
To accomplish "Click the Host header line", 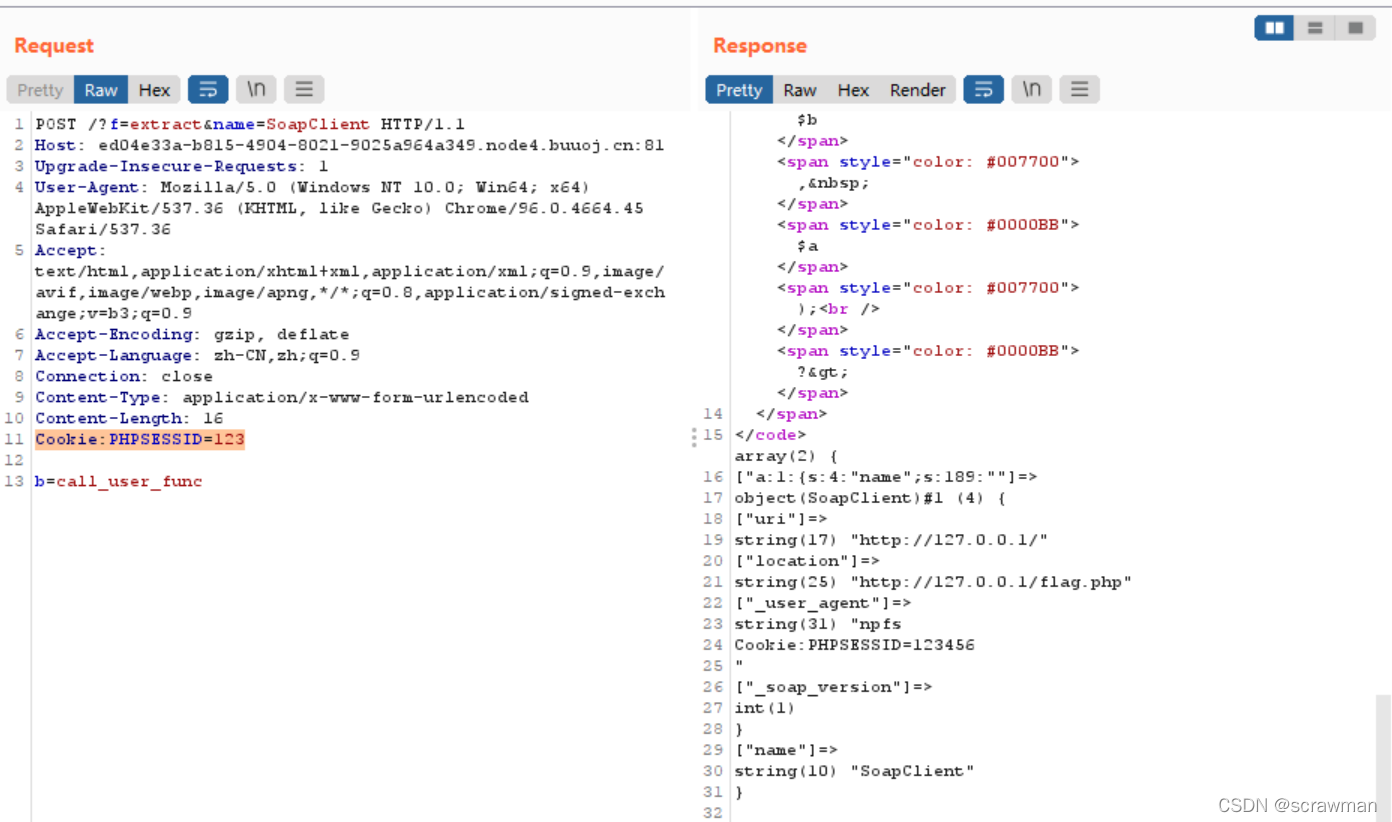I will point(349,146).
